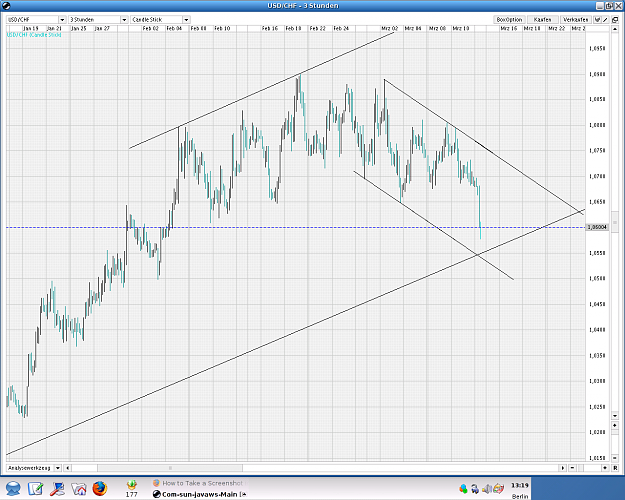The image size is (625, 500).
Task: Click the 13:19 Berlin clock
Action: click(x=520, y=490)
